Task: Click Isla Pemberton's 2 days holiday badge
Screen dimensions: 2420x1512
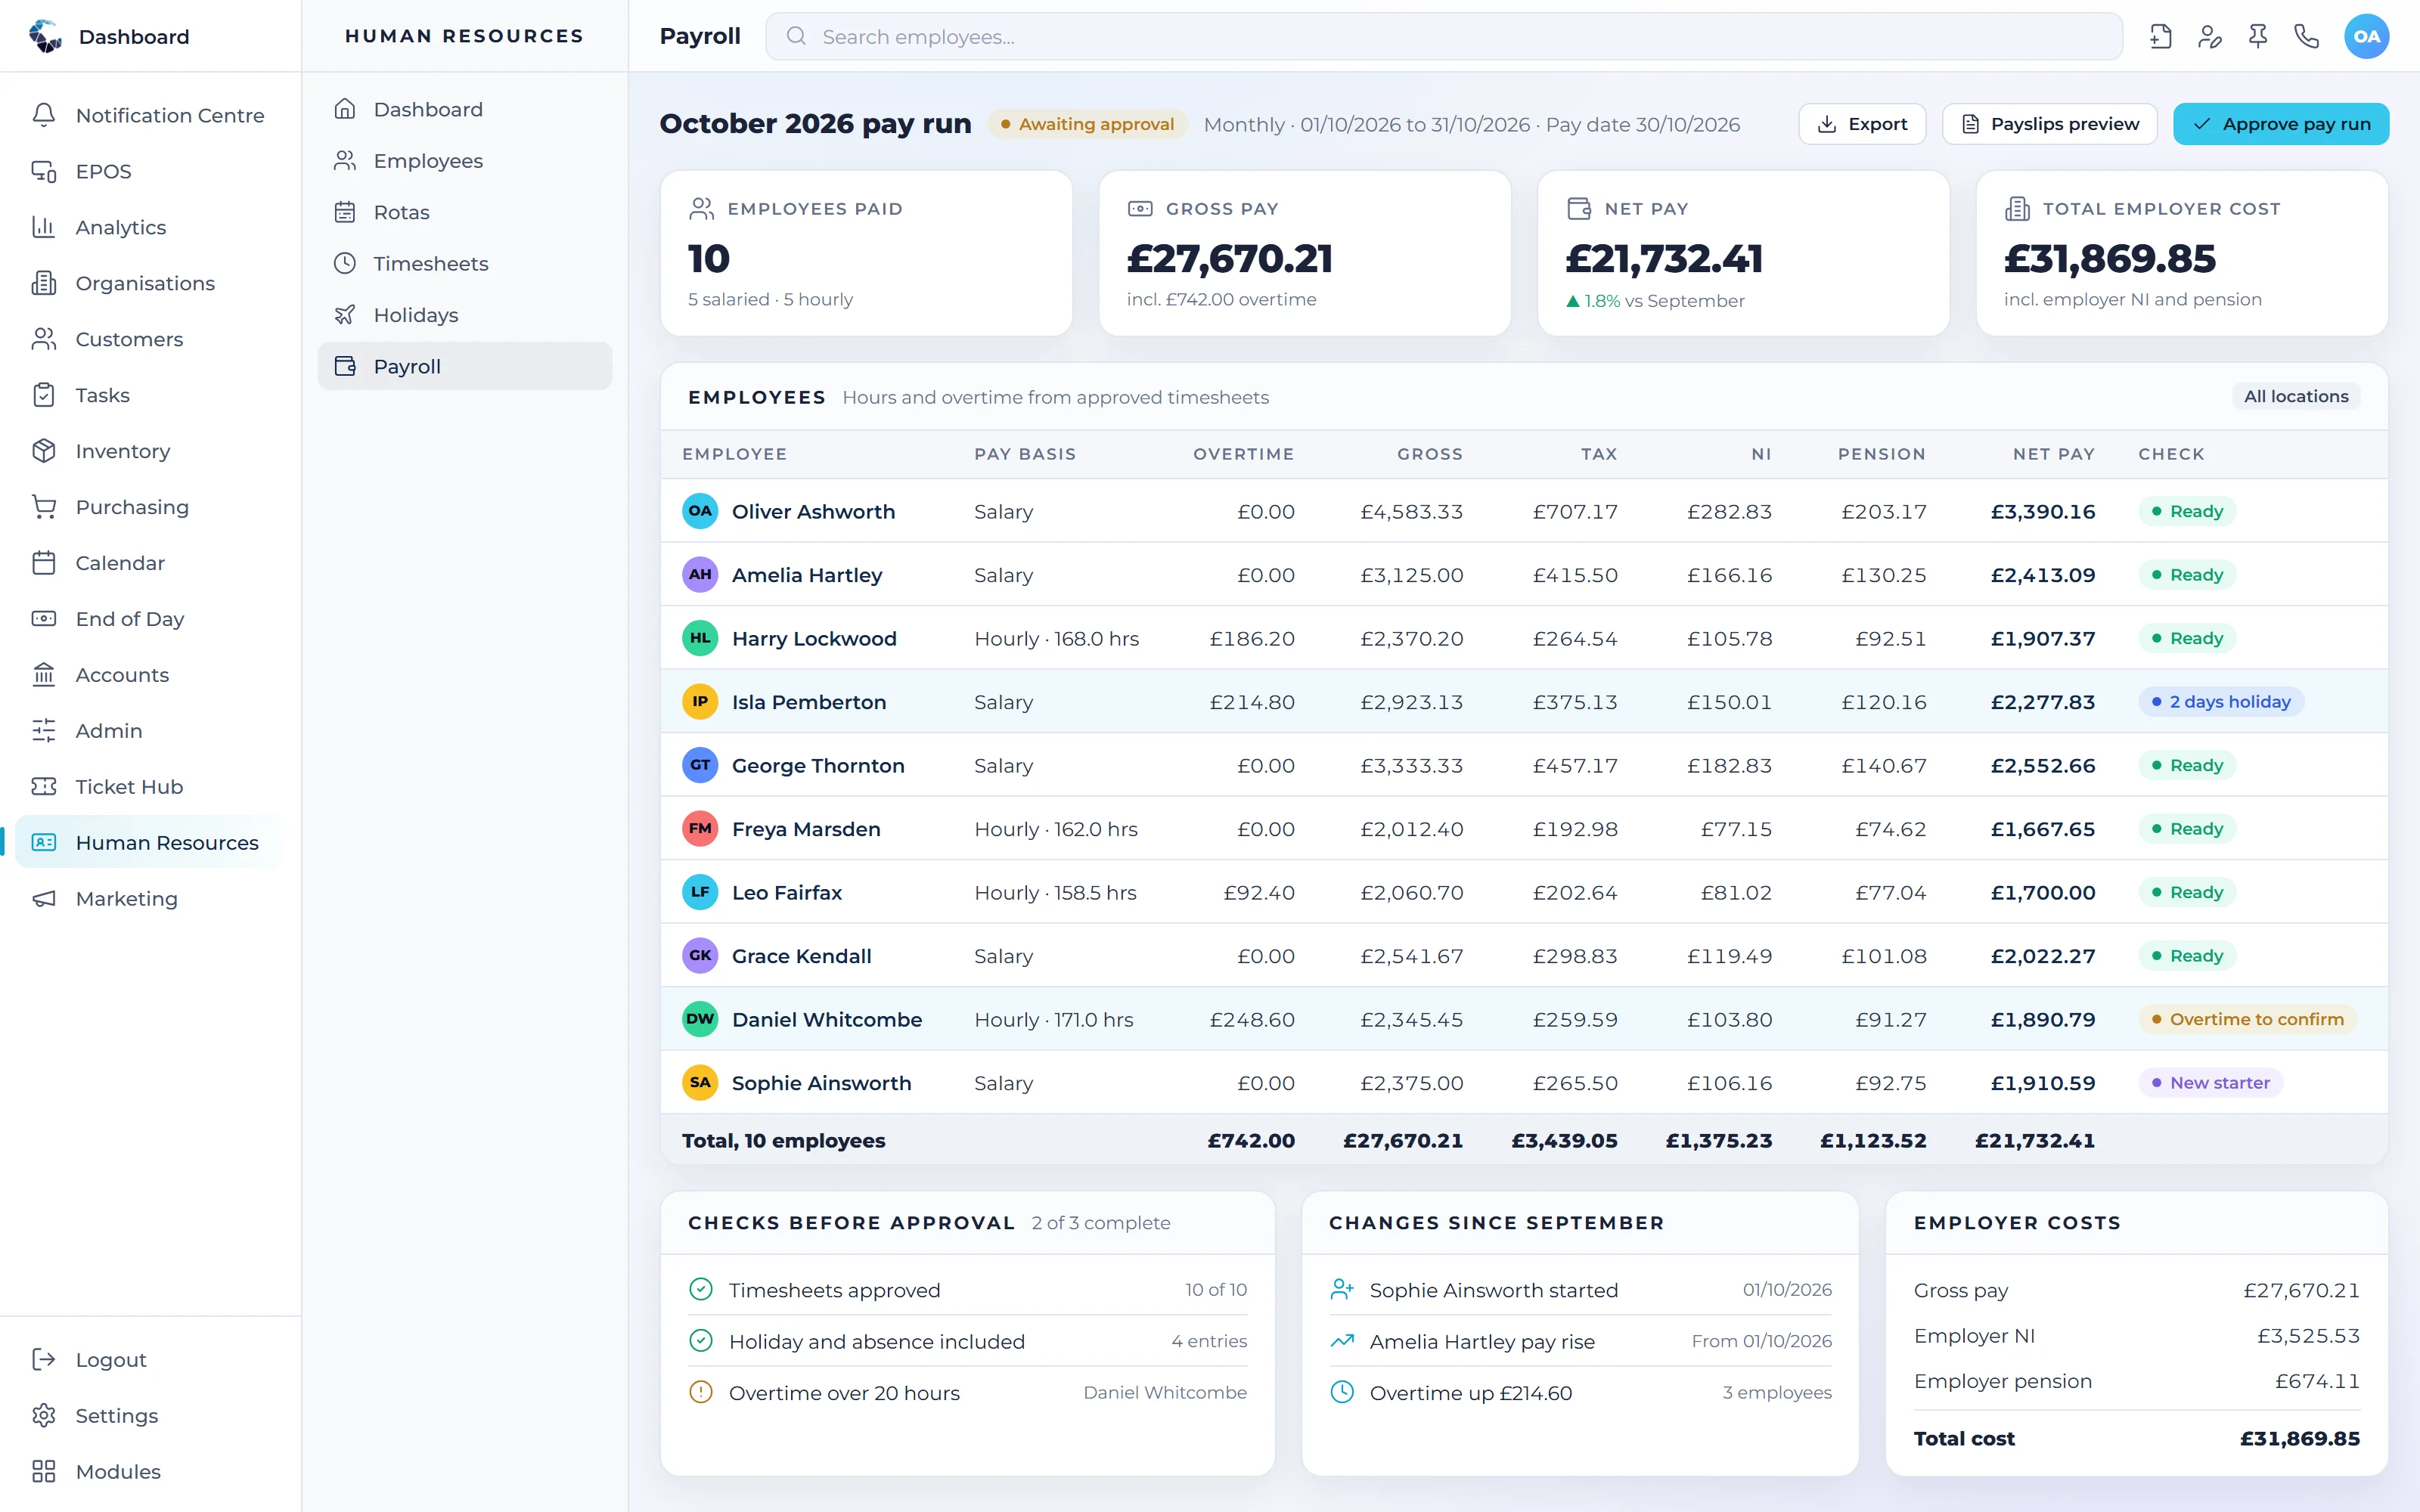Action: (x=2221, y=702)
